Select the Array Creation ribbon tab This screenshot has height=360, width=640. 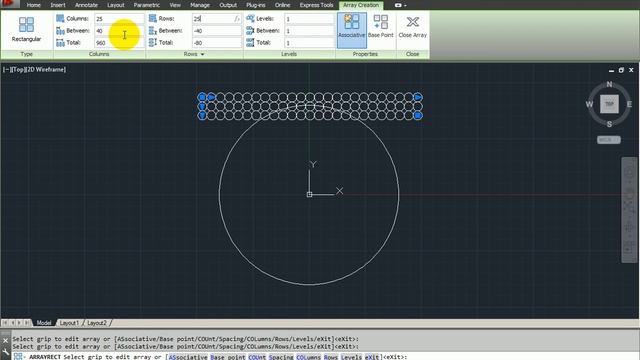click(361, 5)
